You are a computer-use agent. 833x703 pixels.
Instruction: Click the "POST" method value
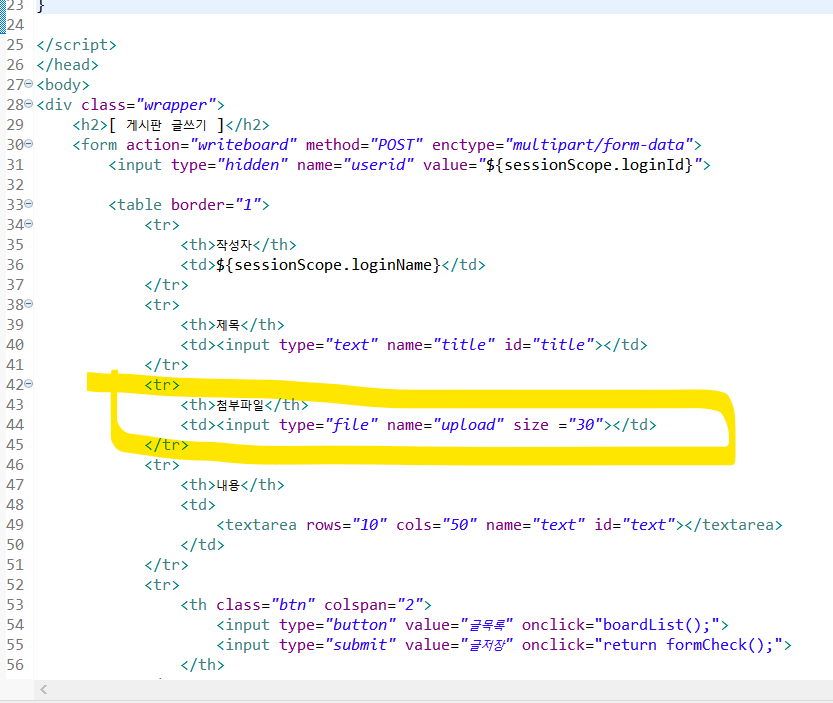coord(396,145)
